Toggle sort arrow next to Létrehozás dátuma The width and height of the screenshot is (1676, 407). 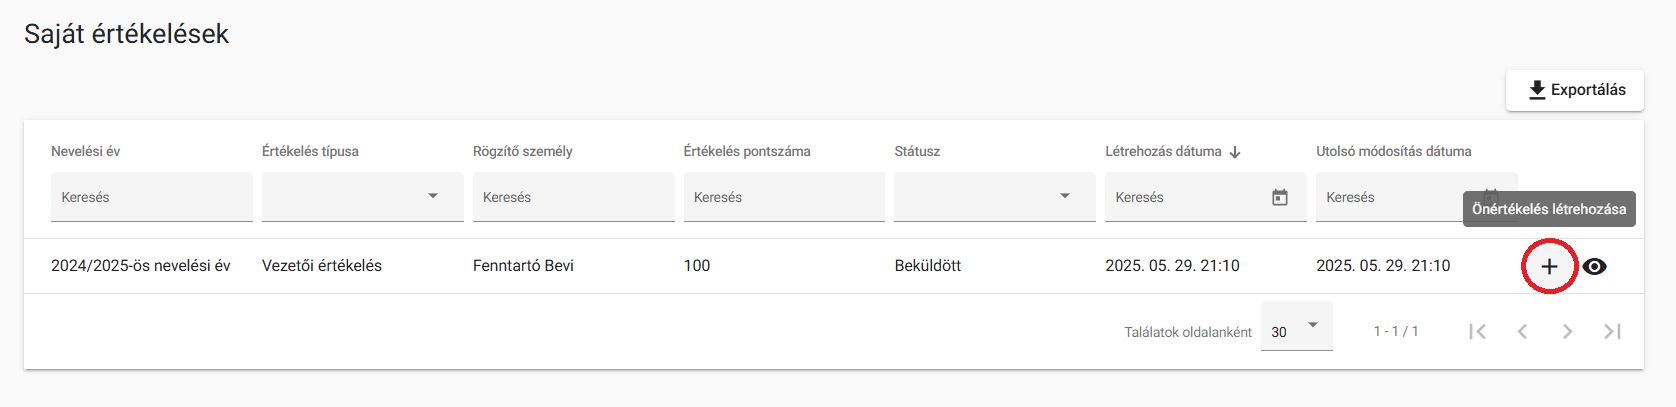[1235, 152]
